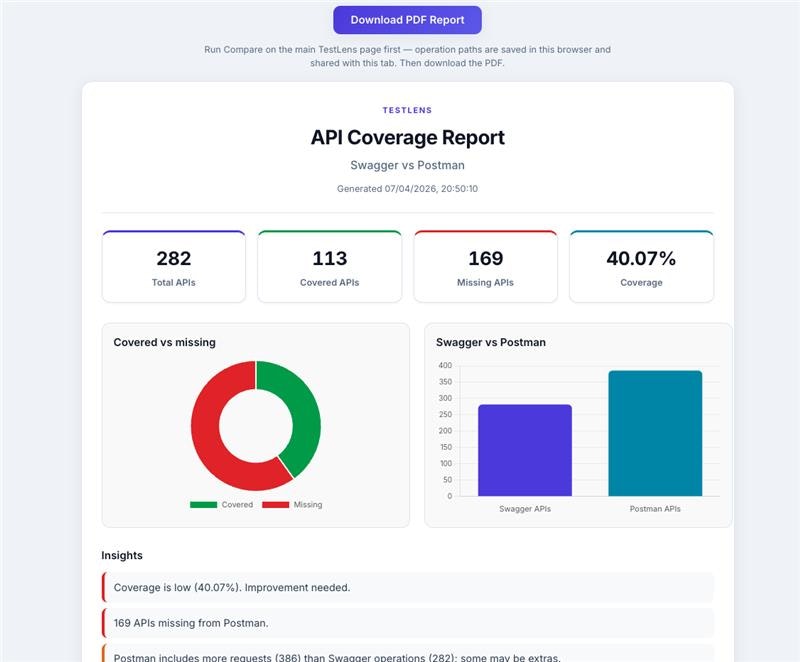Click the API Coverage Report heading
The width and height of the screenshot is (800, 662).
[x=408, y=138]
